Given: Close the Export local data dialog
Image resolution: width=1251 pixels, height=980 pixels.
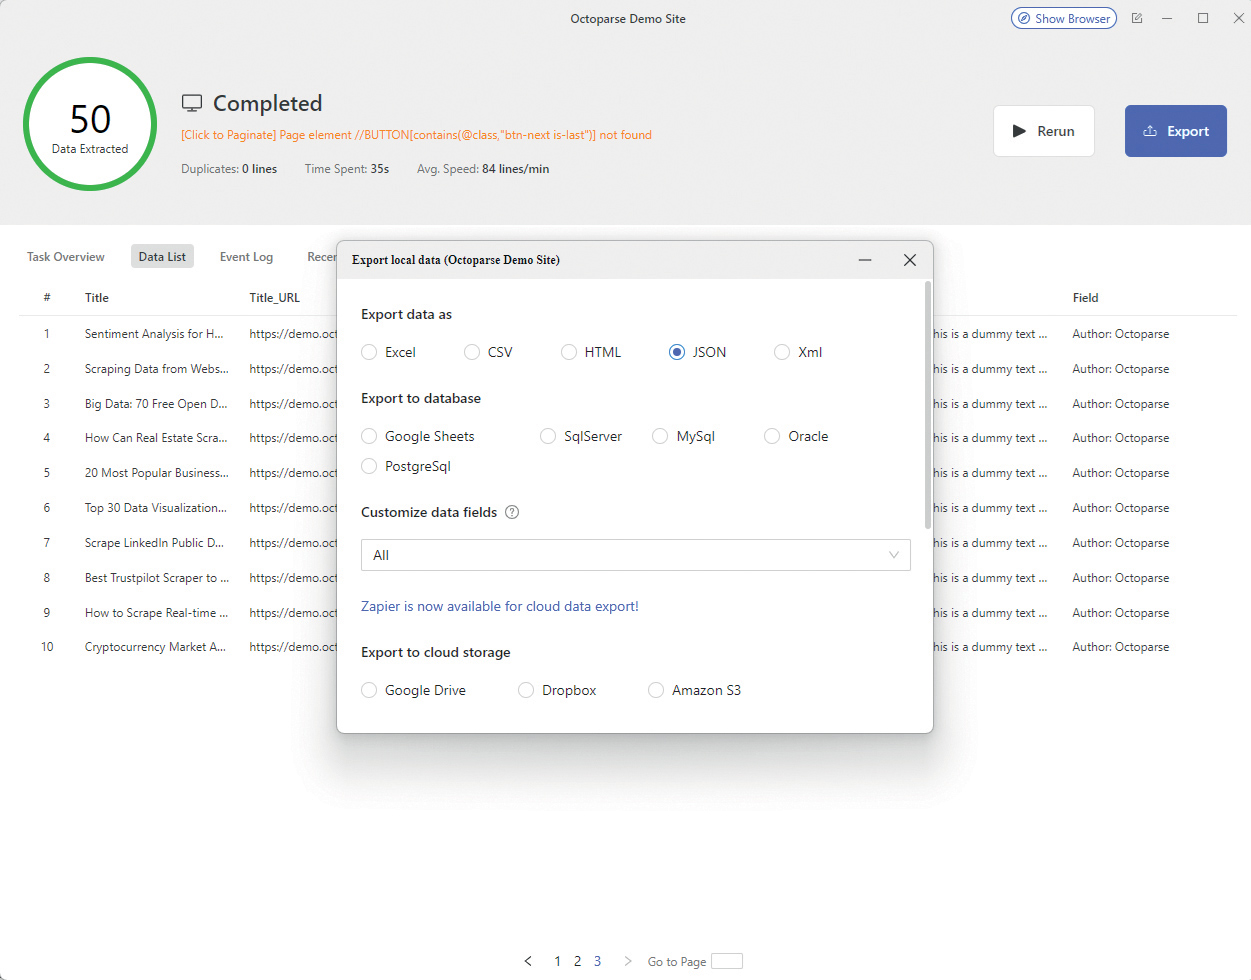Looking at the screenshot, I should (910, 260).
